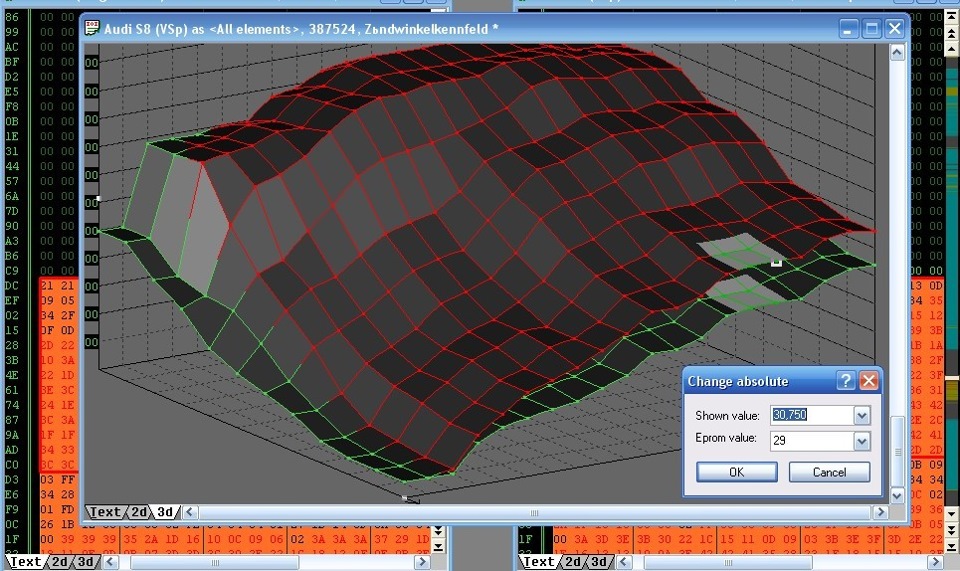Screen dimensions: 960x571
Task: Select 3d tab in bottom-left hex window
Action: 86,562
